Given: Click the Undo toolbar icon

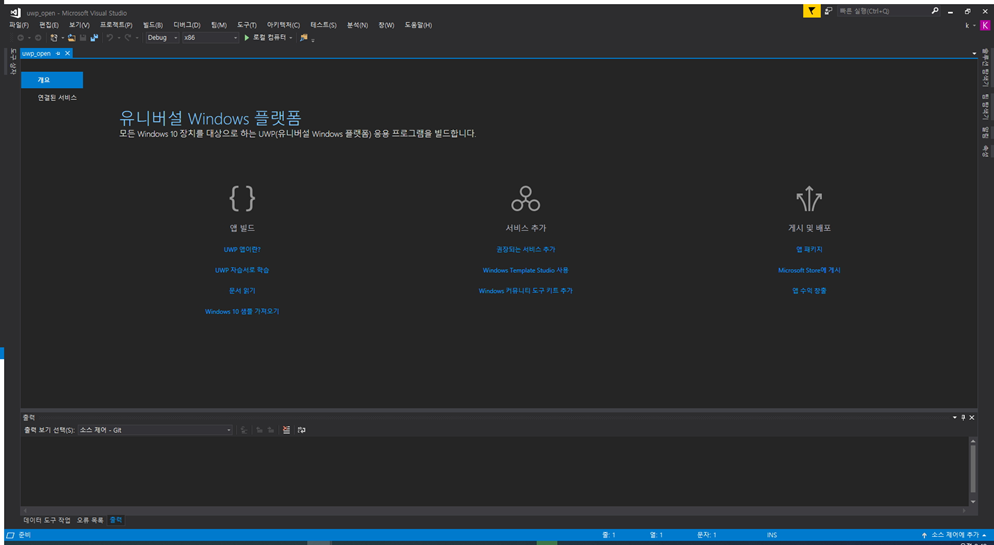Looking at the screenshot, I should (x=110, y=38).
